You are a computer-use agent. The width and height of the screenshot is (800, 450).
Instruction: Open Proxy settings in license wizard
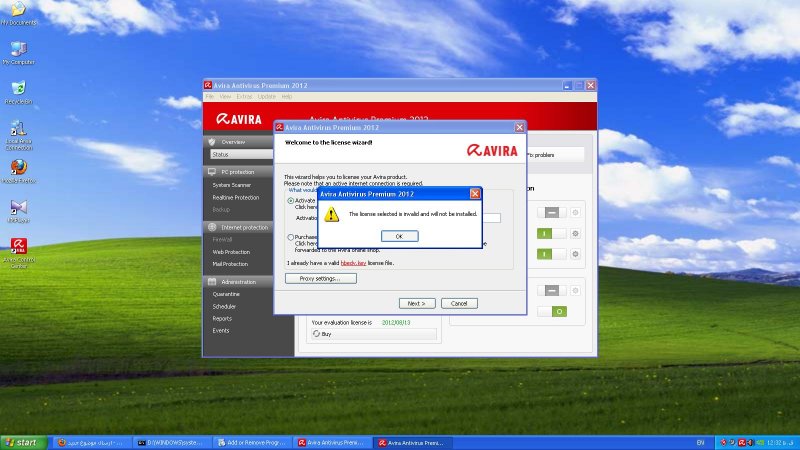point(320,279)
